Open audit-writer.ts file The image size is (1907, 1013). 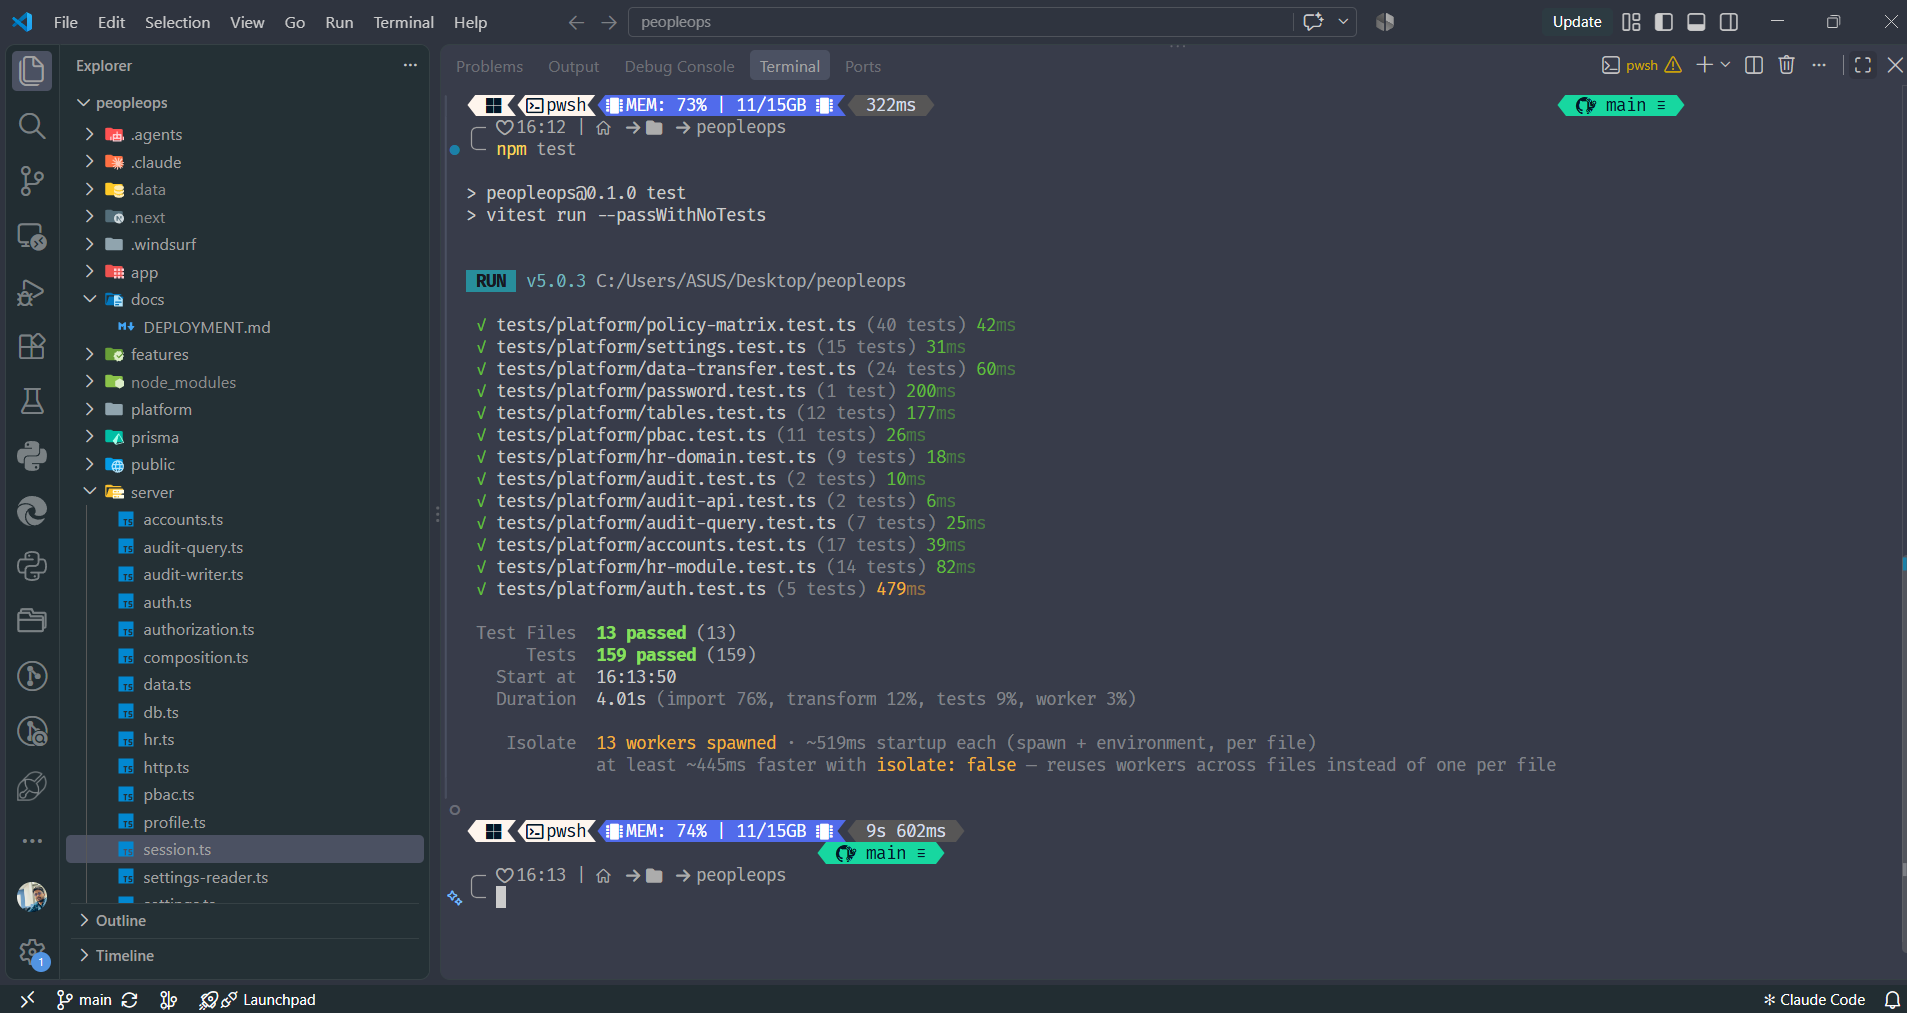pos(245,574)
